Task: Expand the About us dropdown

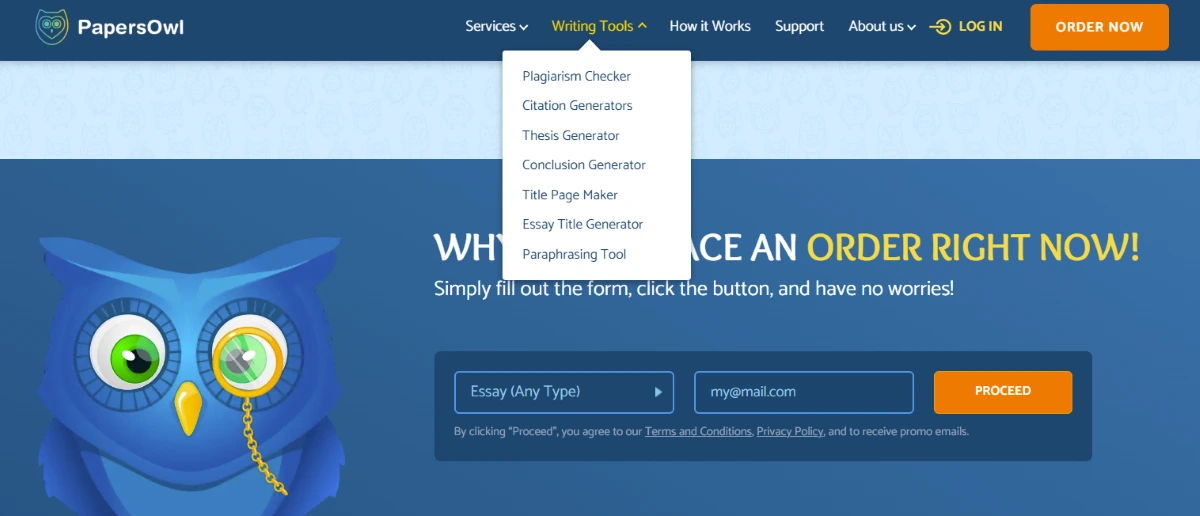Action: point(881,27)
